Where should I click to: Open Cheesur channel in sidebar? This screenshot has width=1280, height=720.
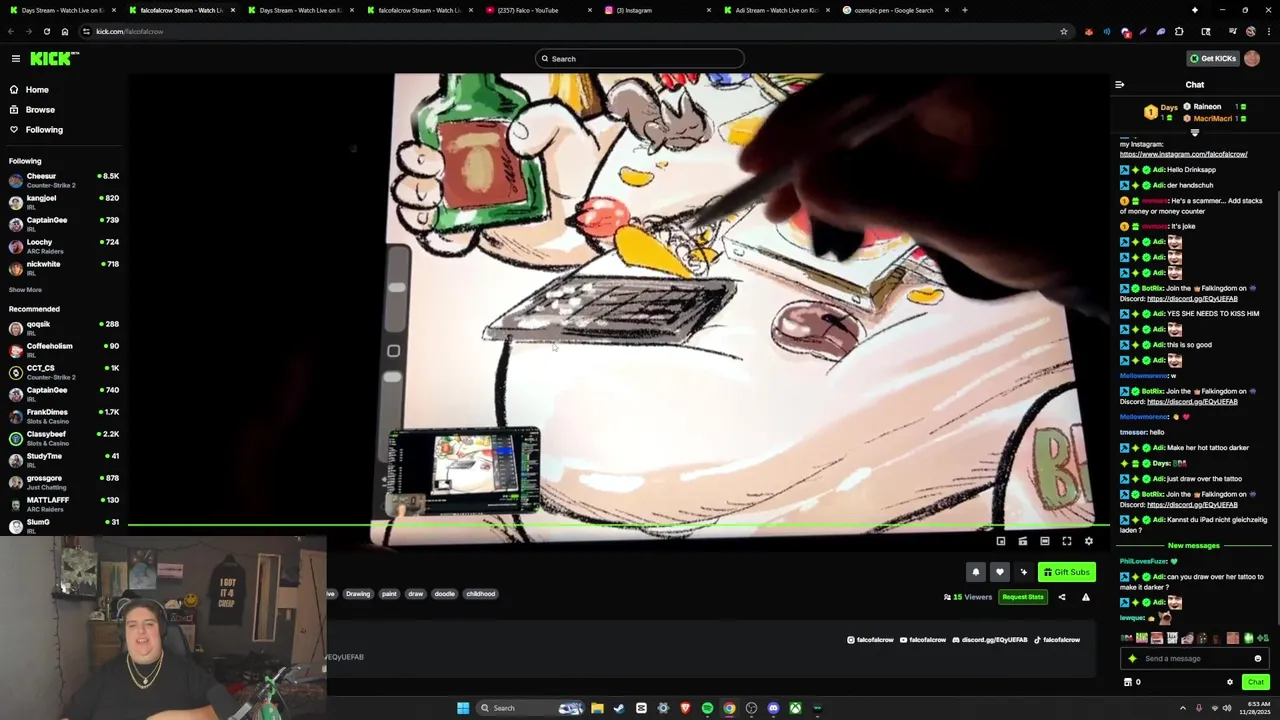click(x=63, y=180)
